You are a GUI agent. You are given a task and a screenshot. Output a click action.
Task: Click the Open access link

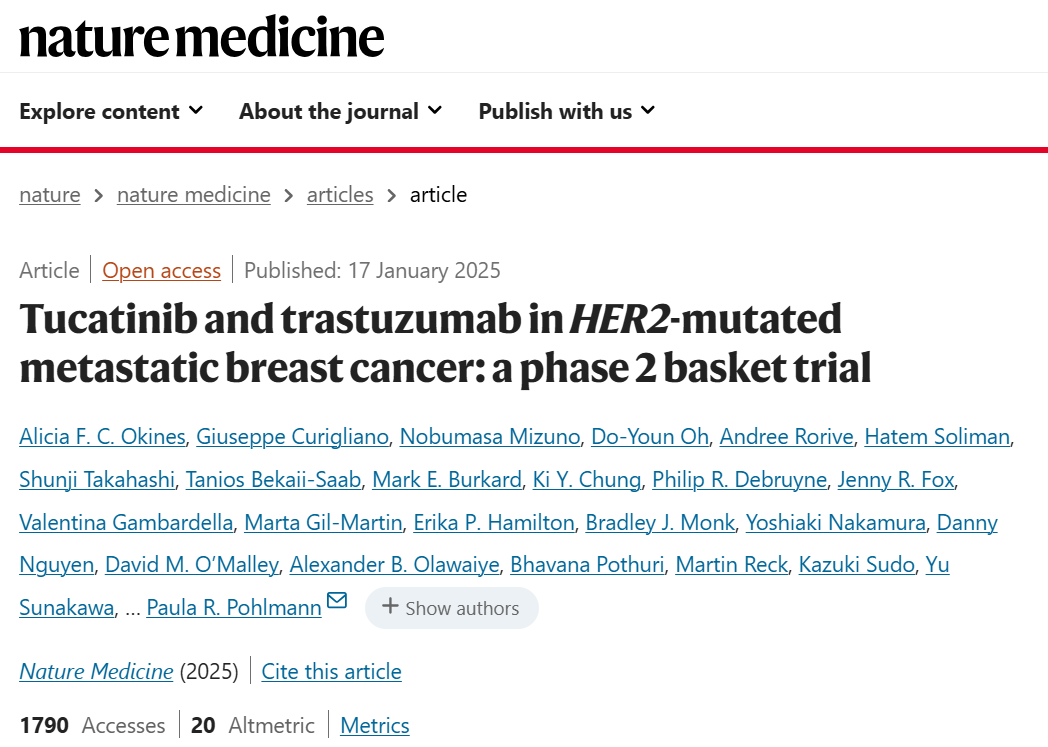tap(161, 271)
